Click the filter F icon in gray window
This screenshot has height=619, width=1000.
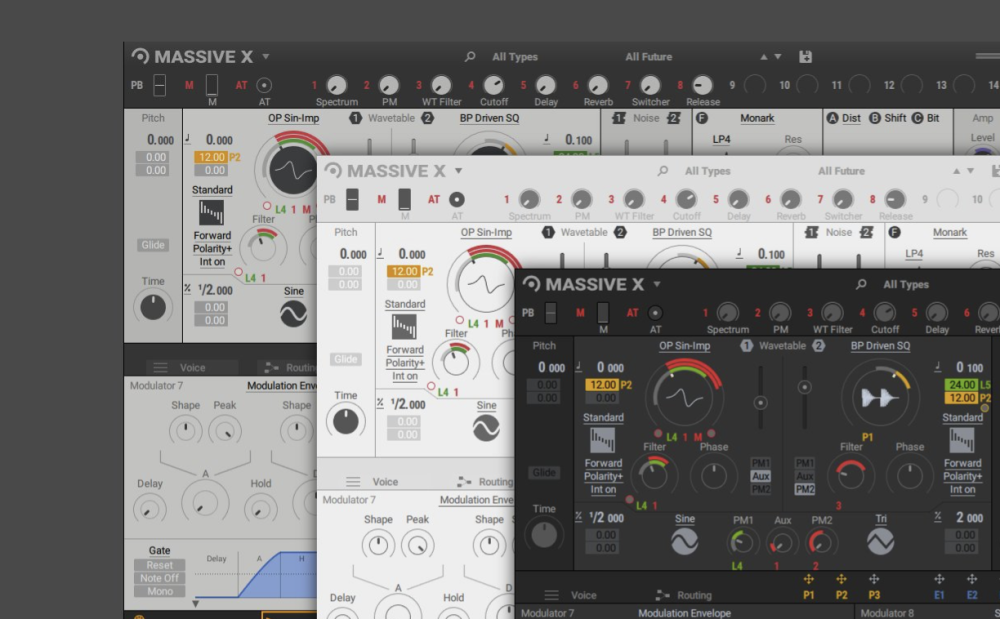click(702, 118)
